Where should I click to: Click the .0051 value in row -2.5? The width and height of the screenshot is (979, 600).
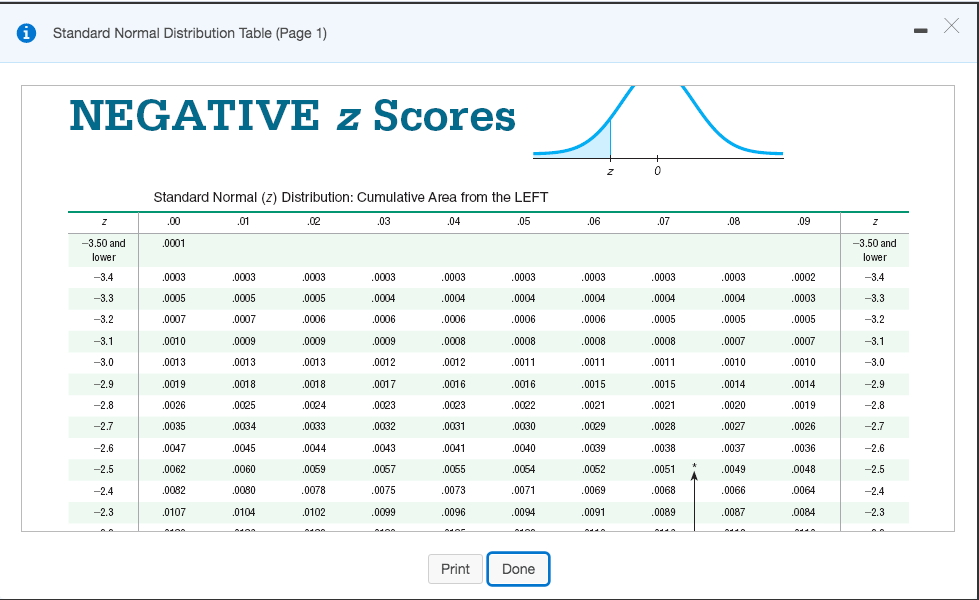click(x=664, y=469)
